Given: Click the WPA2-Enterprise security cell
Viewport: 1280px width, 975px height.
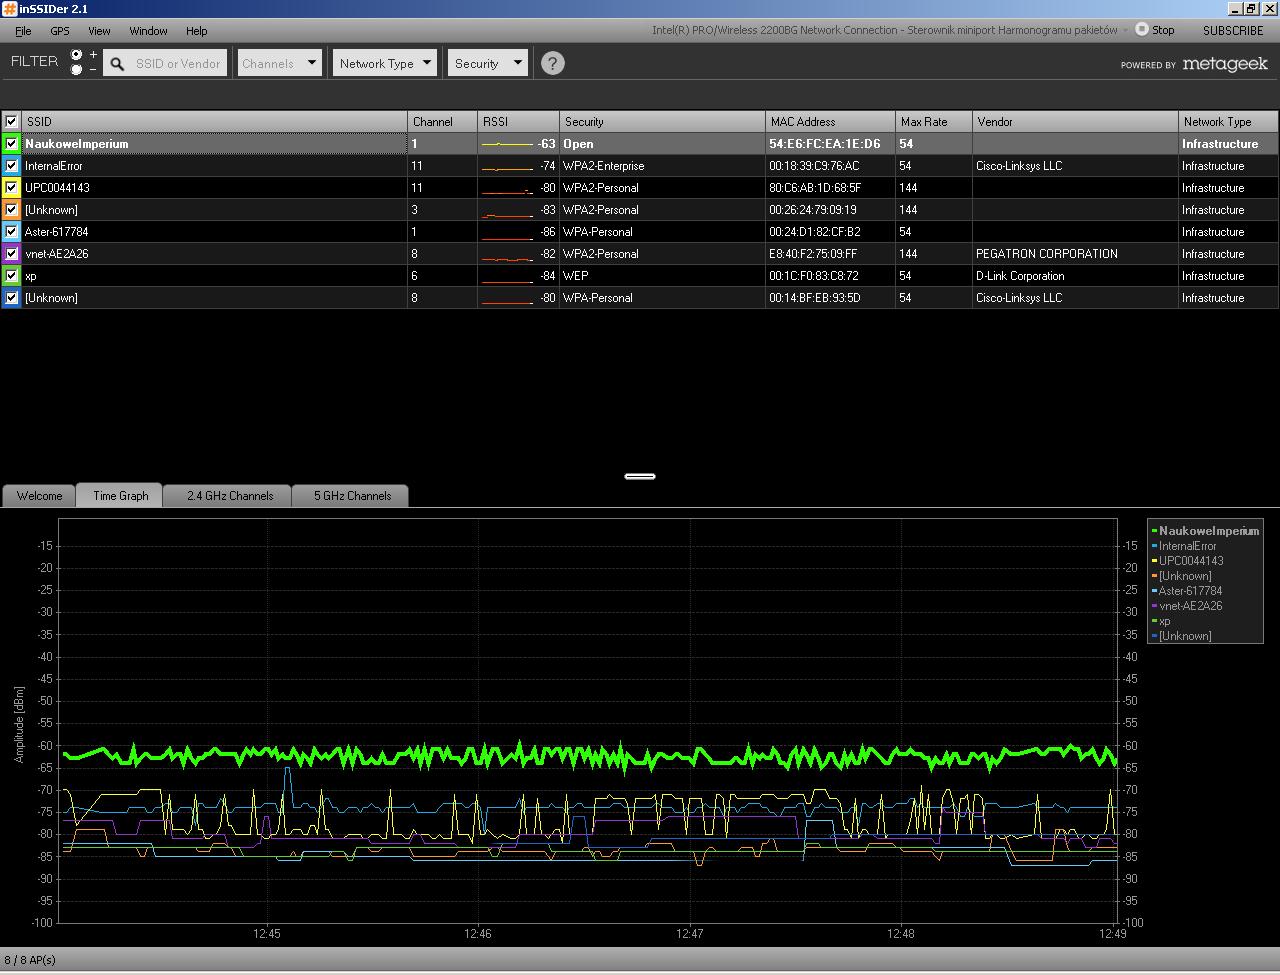Looking at the screenshot, I should [x=603, y=166].
